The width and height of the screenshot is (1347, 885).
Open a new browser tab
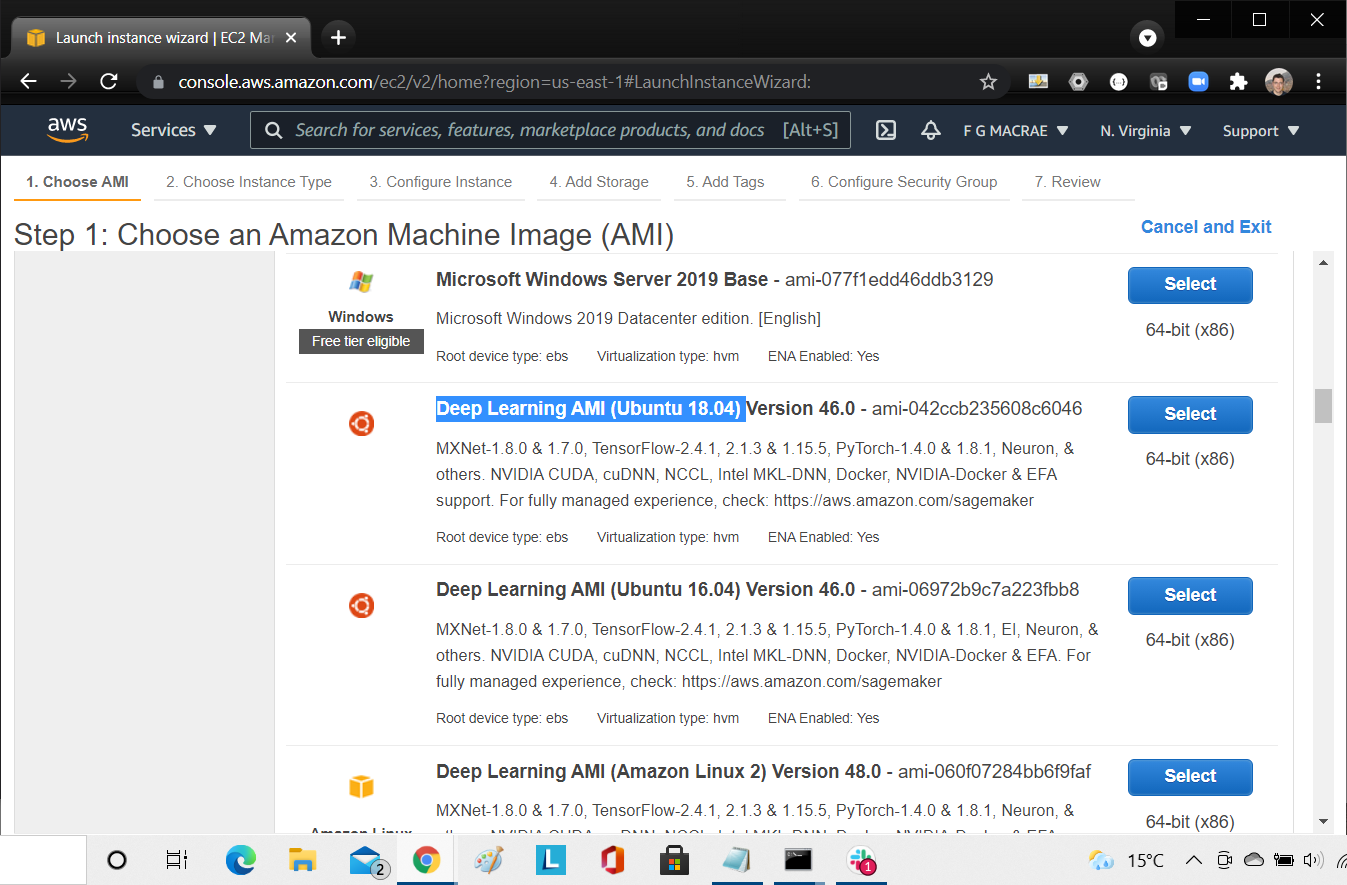338,37
